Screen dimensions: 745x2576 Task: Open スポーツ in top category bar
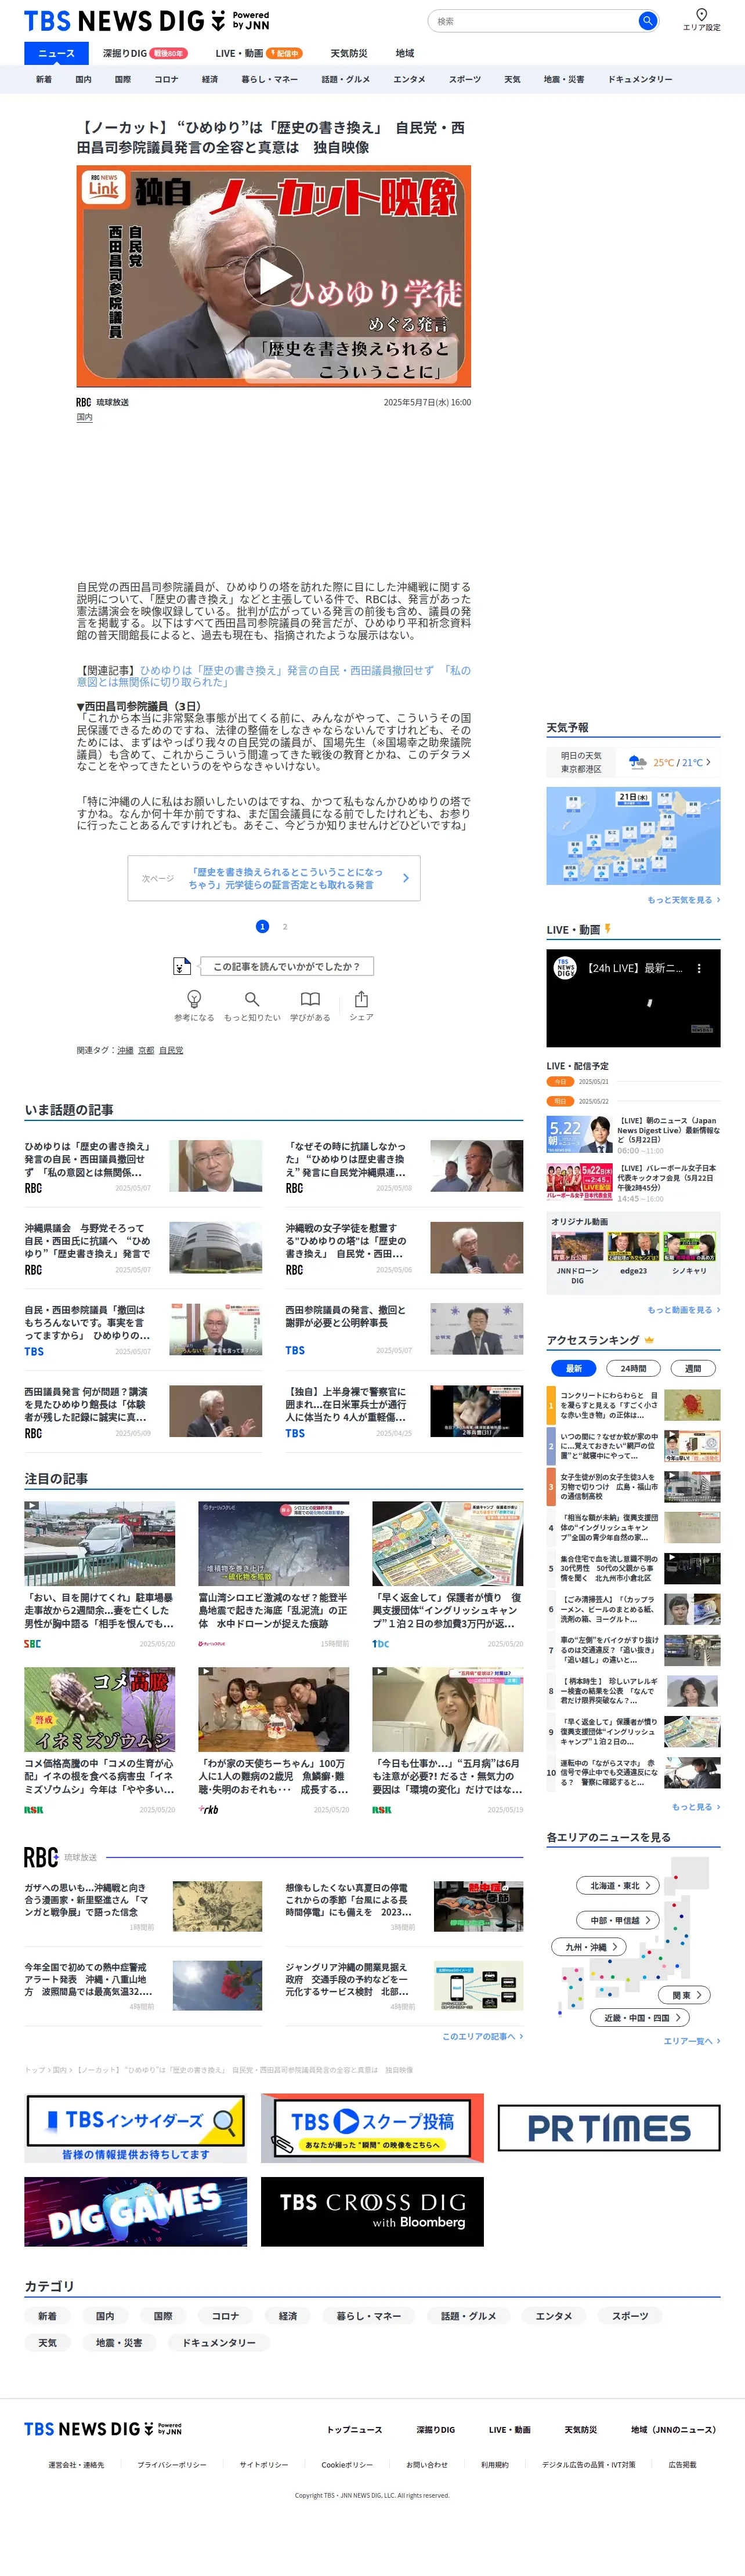coord(464,79)
